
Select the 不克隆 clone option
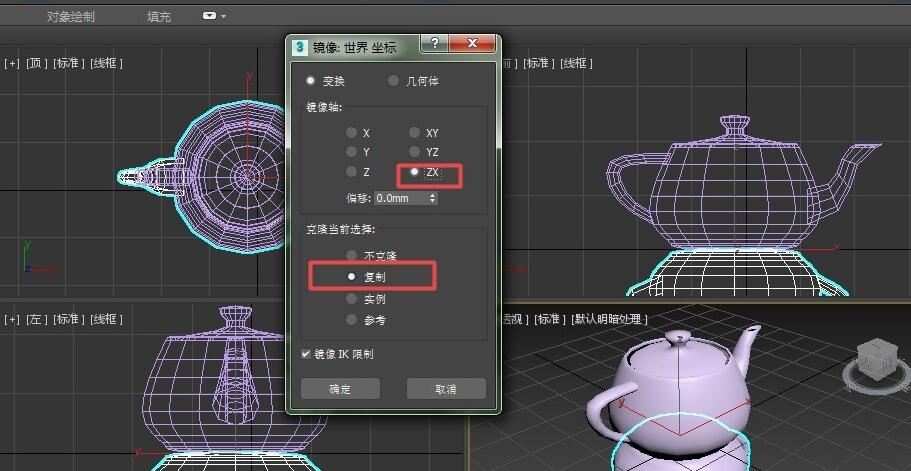click(371, 256)
